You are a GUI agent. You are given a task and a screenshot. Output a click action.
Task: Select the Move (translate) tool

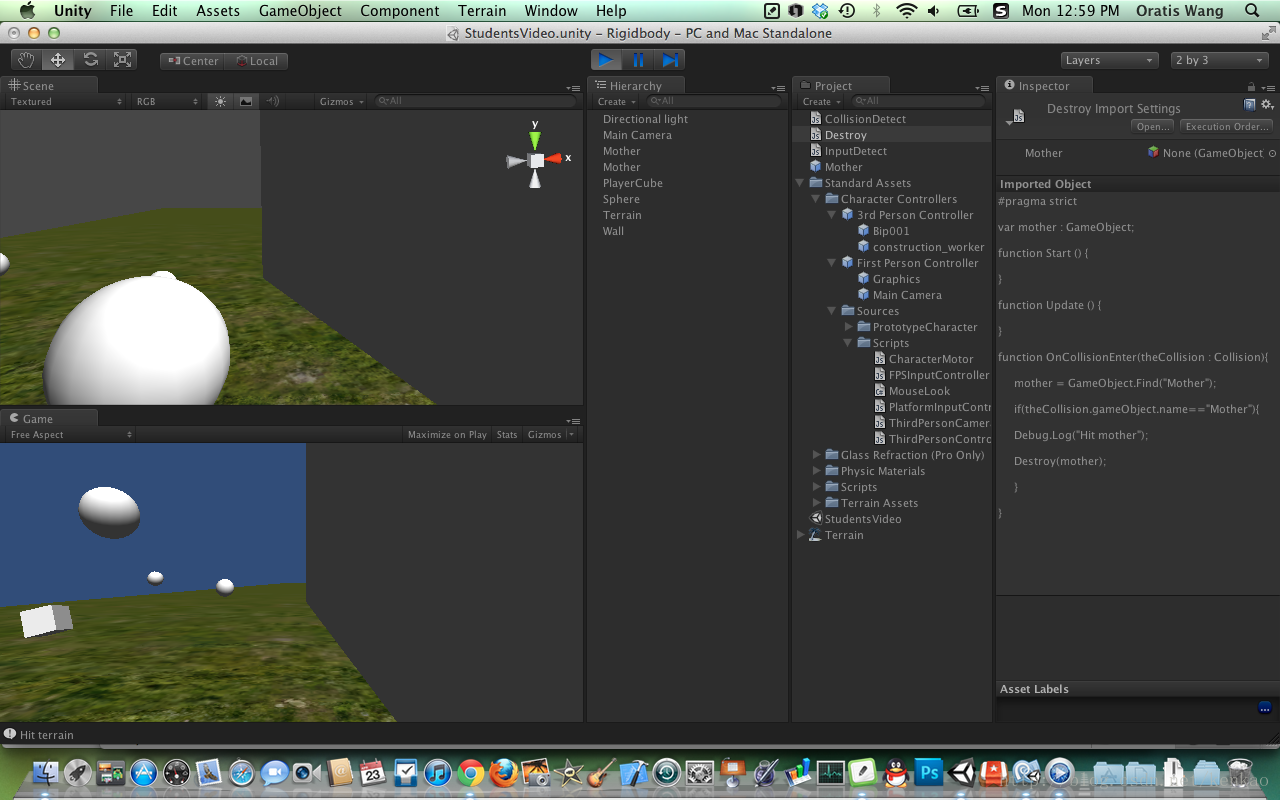(58, 60)
